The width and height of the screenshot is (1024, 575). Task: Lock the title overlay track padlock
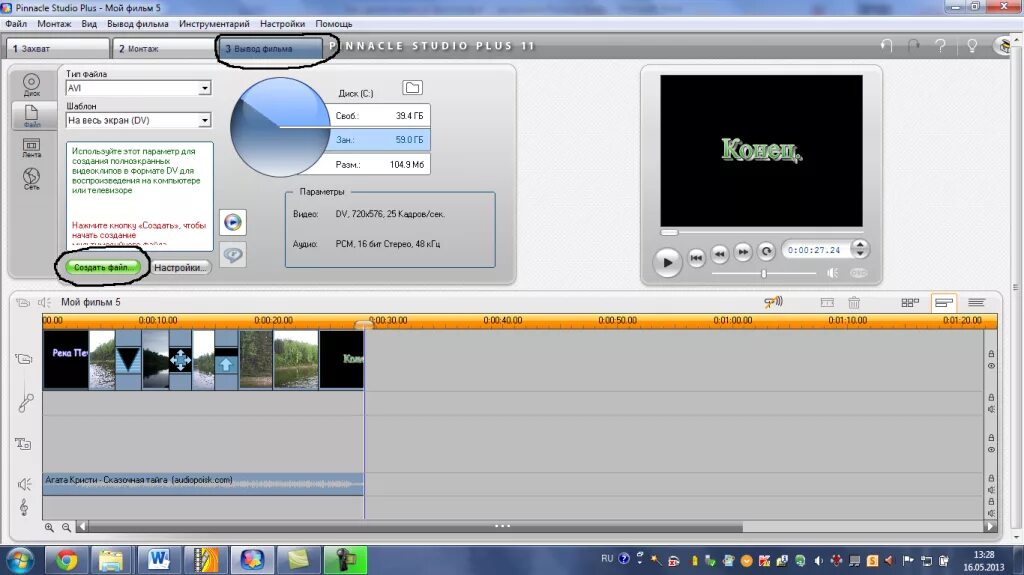click(991, 438)
